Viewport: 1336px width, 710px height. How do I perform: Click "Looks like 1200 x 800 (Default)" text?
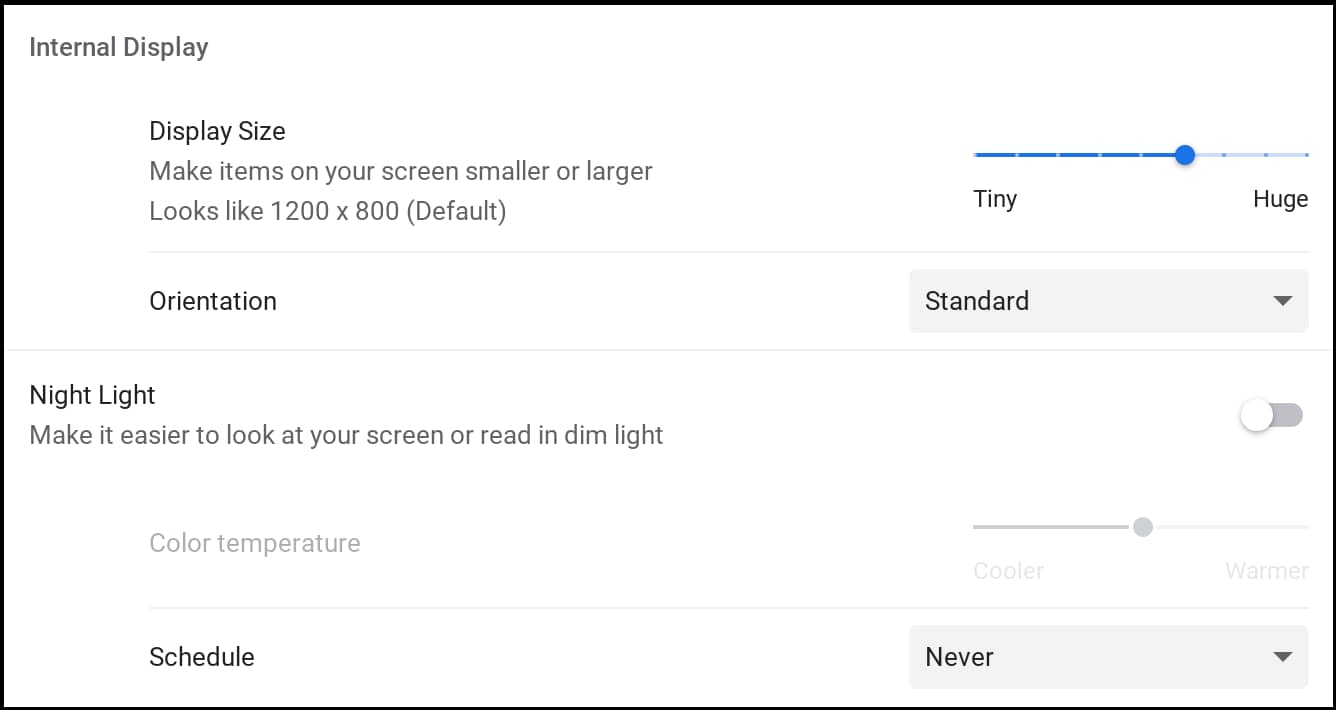pos(327,211)
